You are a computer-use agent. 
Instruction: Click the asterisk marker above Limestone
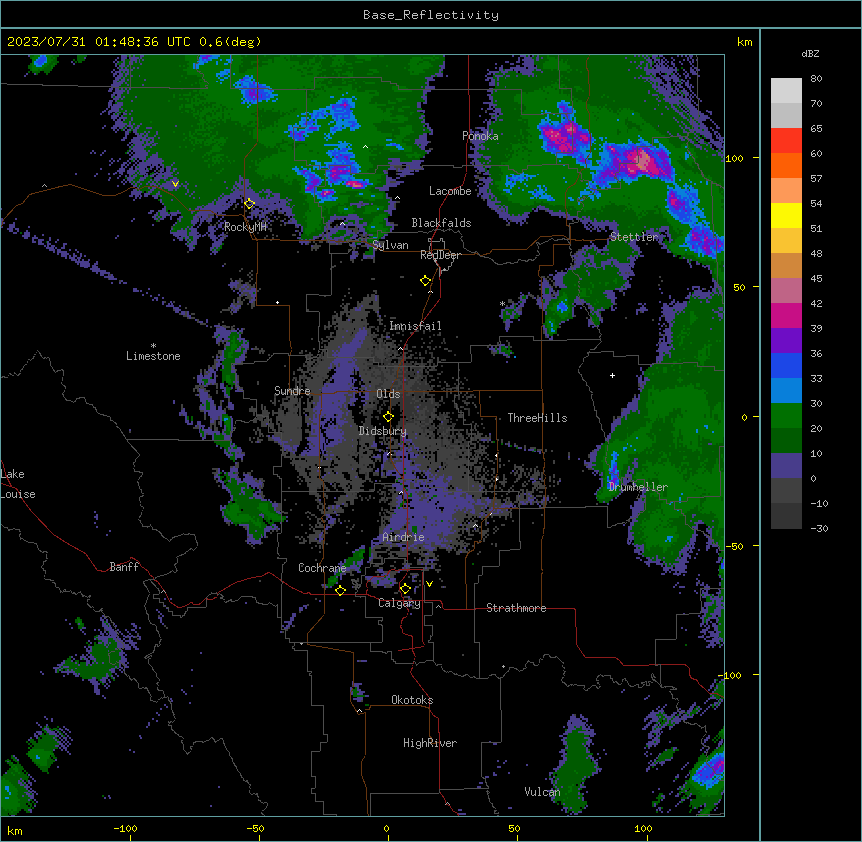click(x=153, y=346)
